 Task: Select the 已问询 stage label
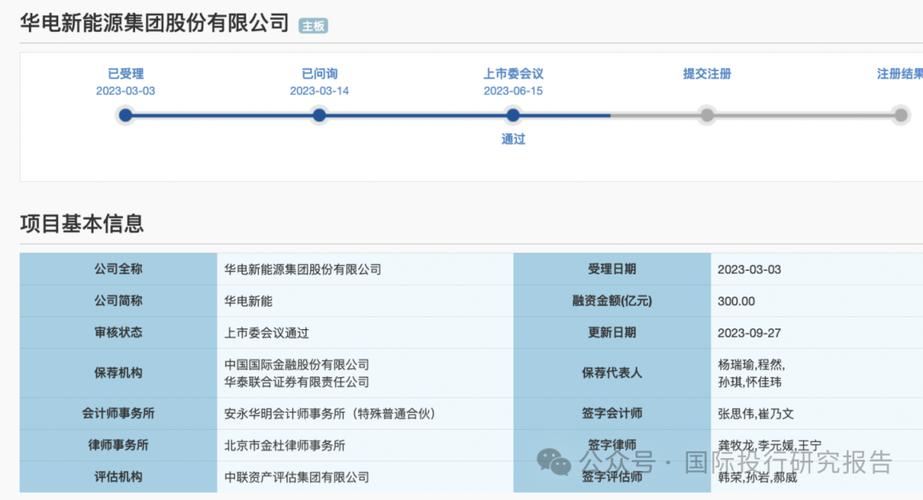click(x=319, y=73)
